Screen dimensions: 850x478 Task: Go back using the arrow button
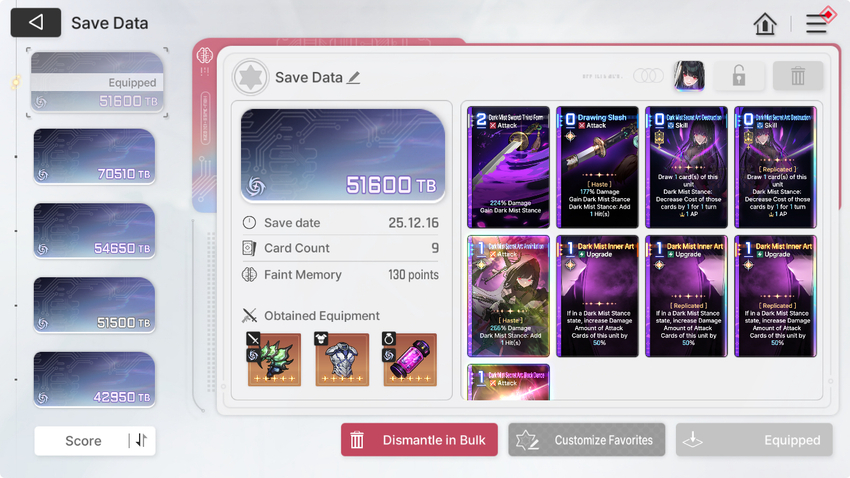pyautogui.click(x=36, y=22)
